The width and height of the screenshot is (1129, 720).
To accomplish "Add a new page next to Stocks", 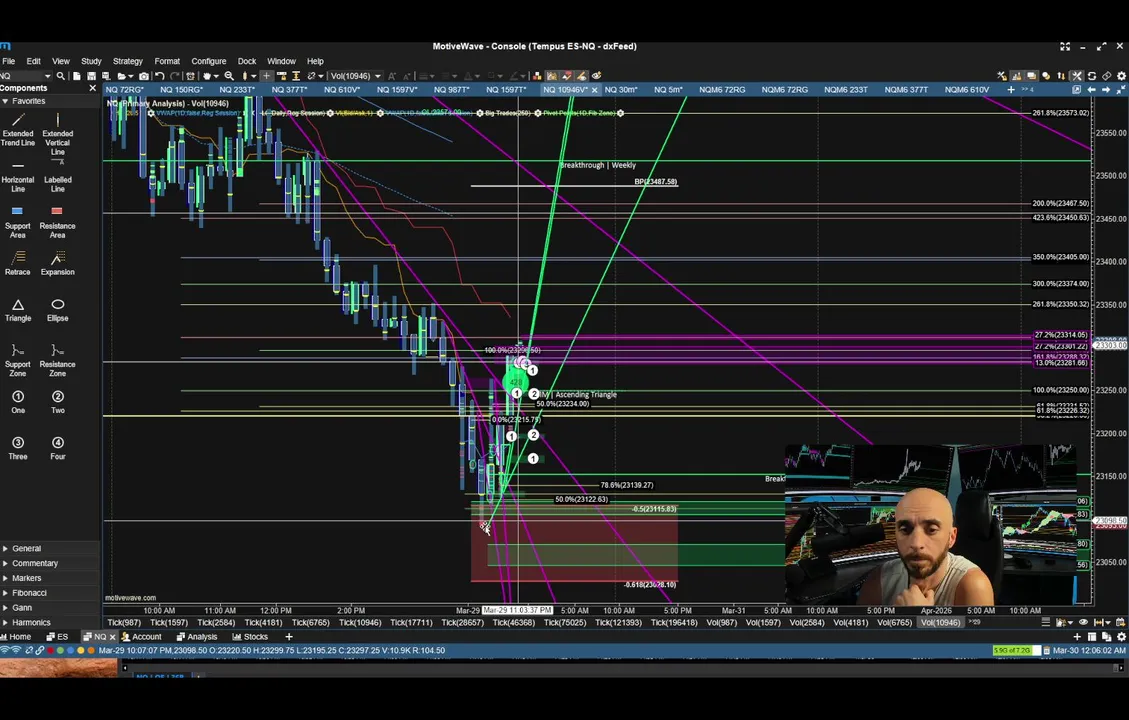I will [x=289, y=636].
